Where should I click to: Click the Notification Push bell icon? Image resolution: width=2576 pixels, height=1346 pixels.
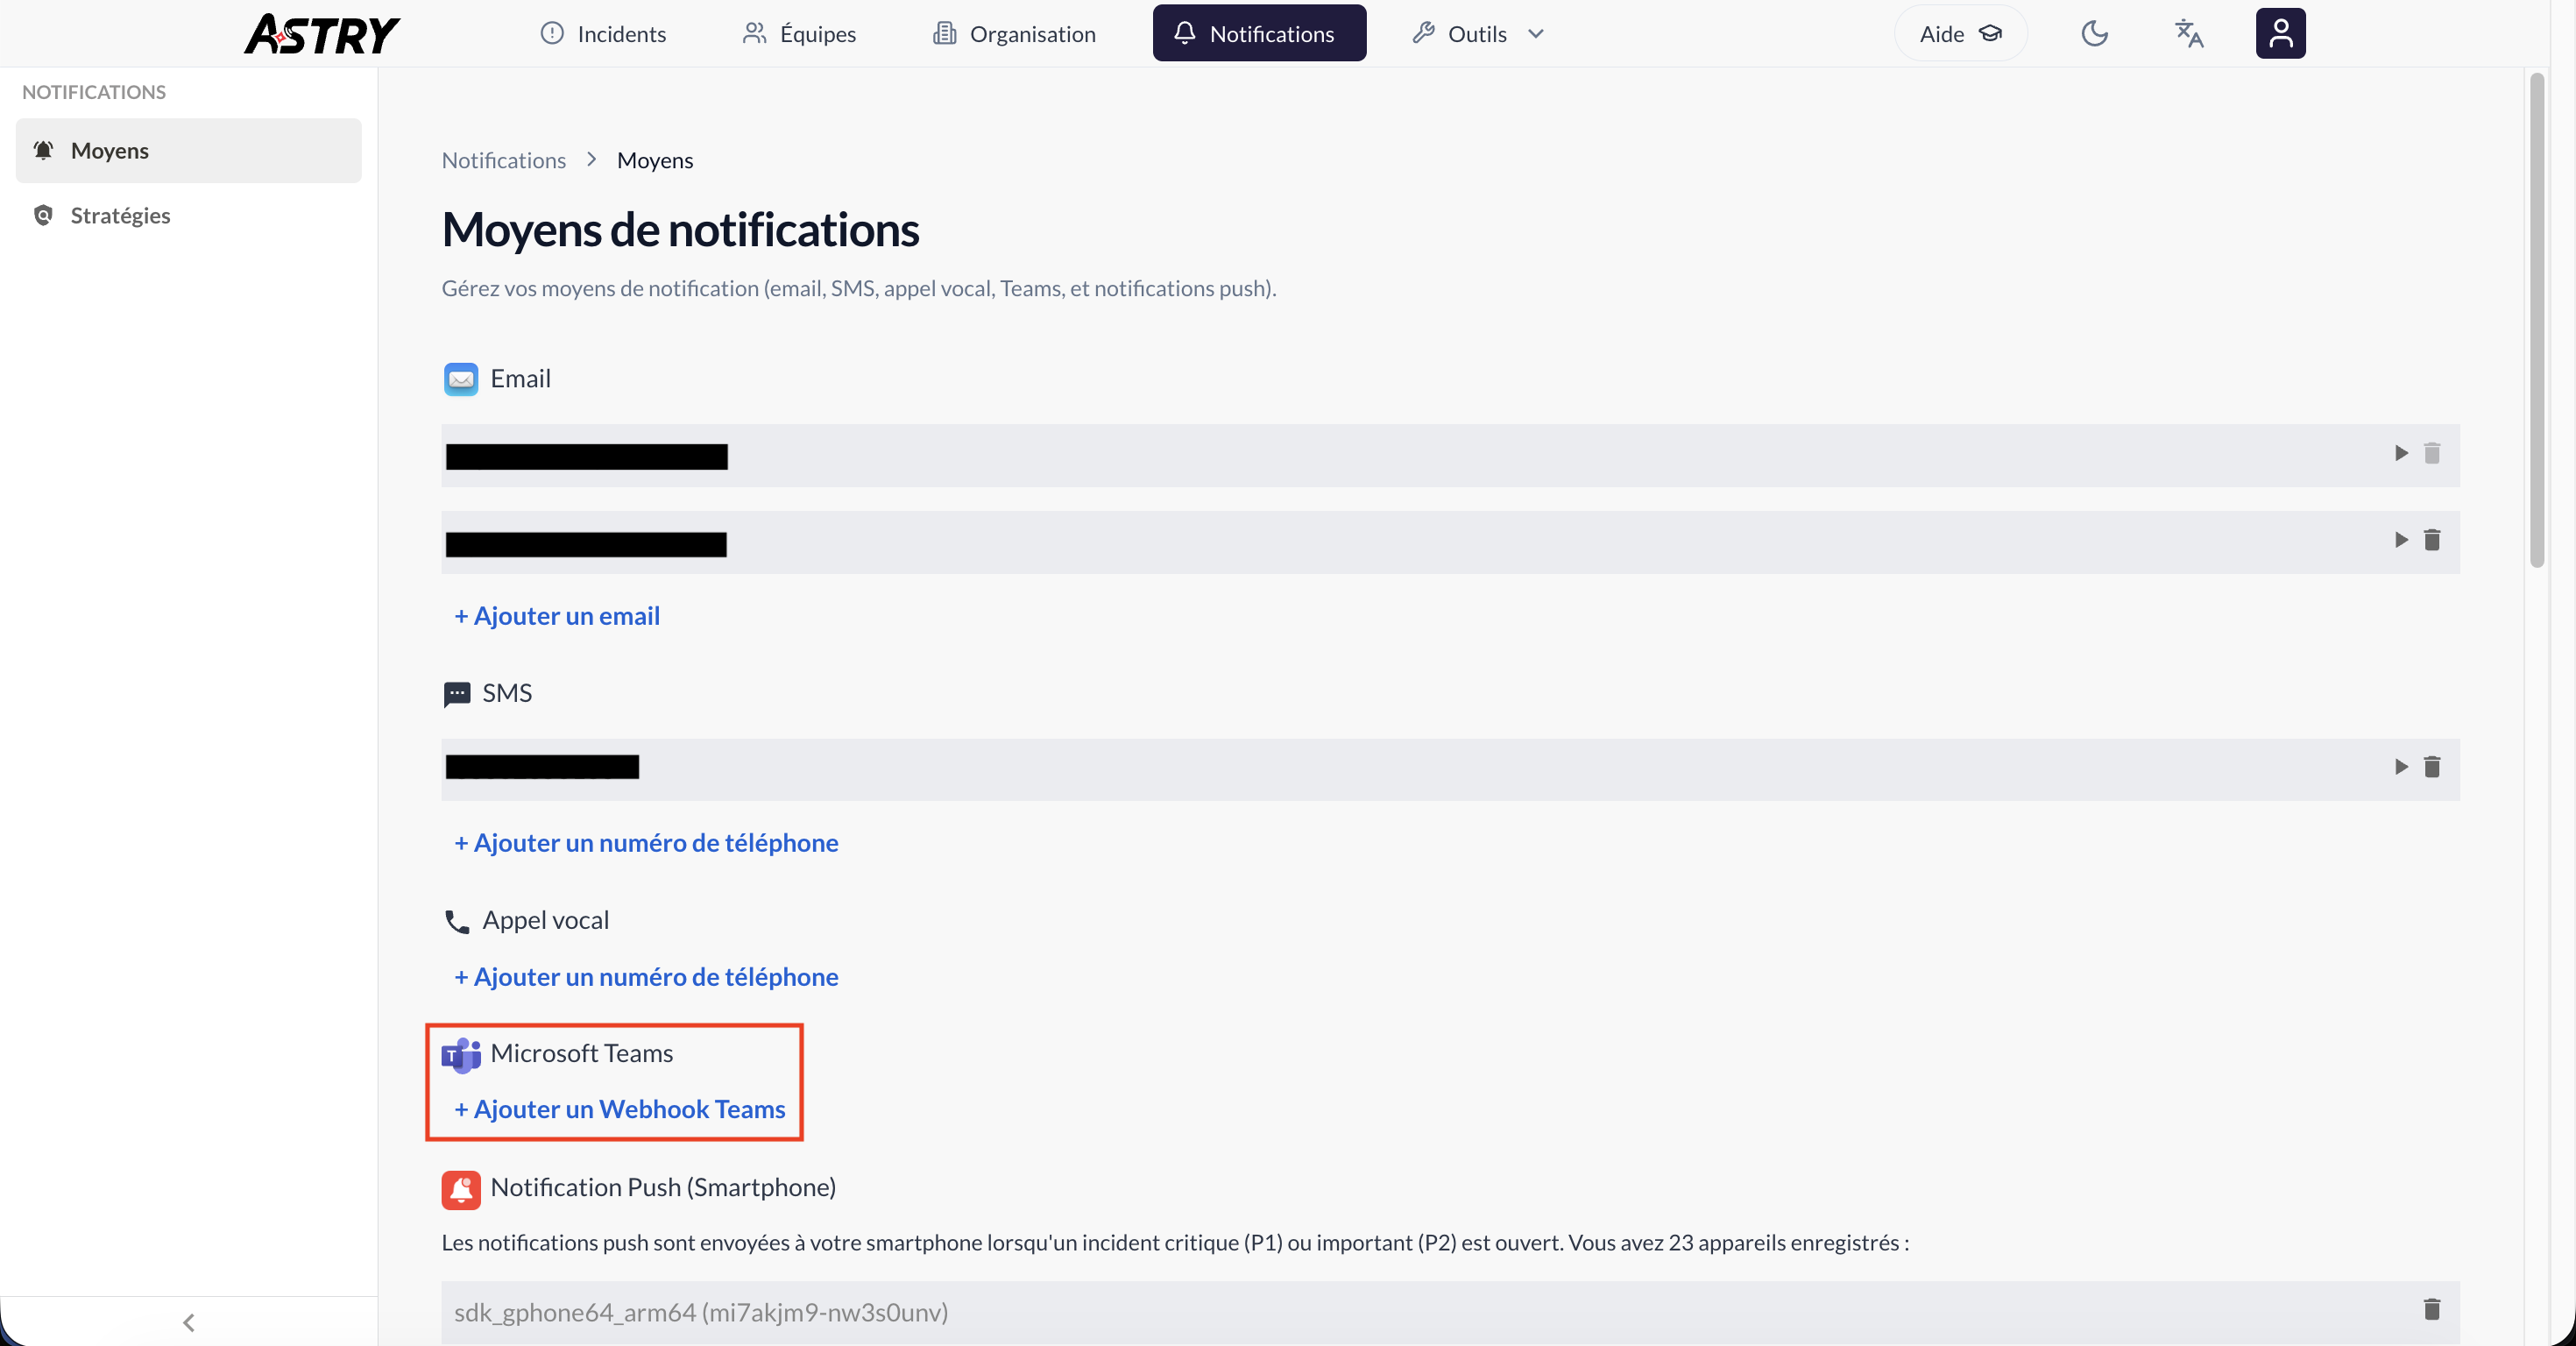pos(460,1189)
